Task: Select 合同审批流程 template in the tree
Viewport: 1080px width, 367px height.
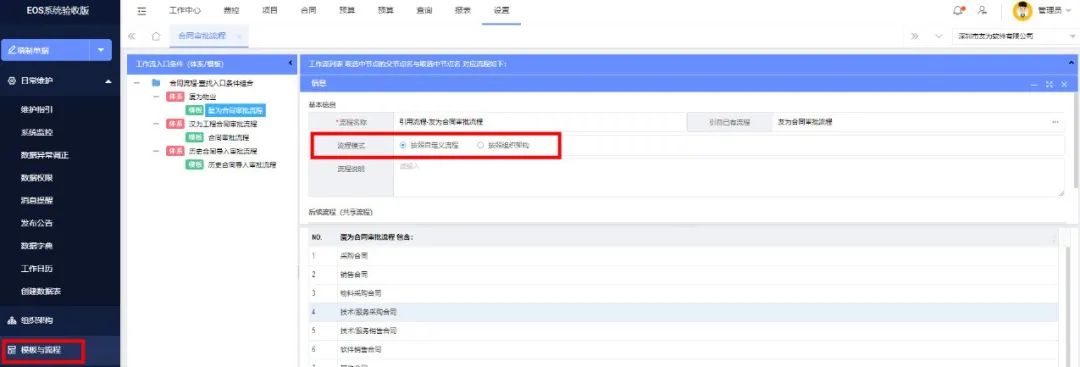Action: click(229, 138)
